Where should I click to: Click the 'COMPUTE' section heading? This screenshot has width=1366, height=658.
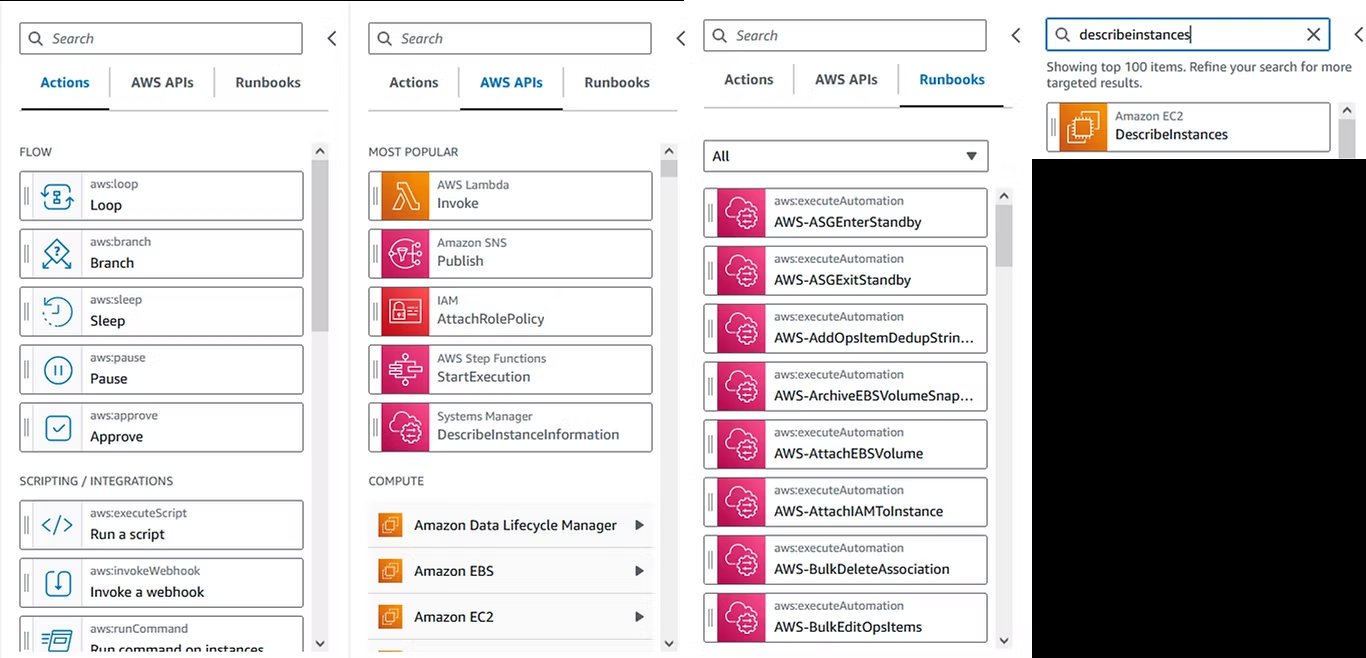[396, 481]
